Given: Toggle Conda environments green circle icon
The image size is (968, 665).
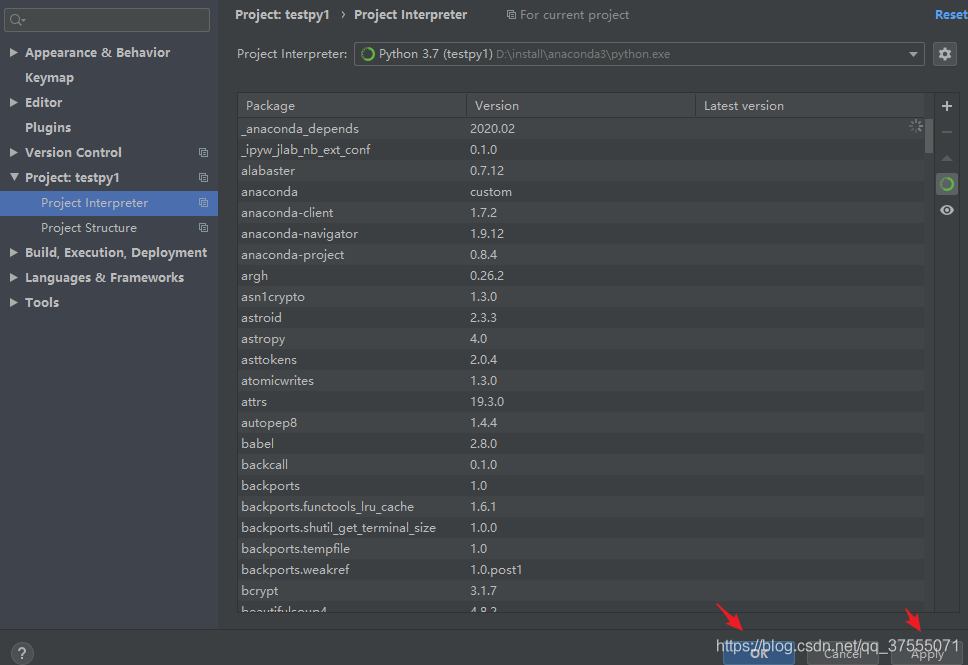Looking at the screenshot, I should (946, 184).
